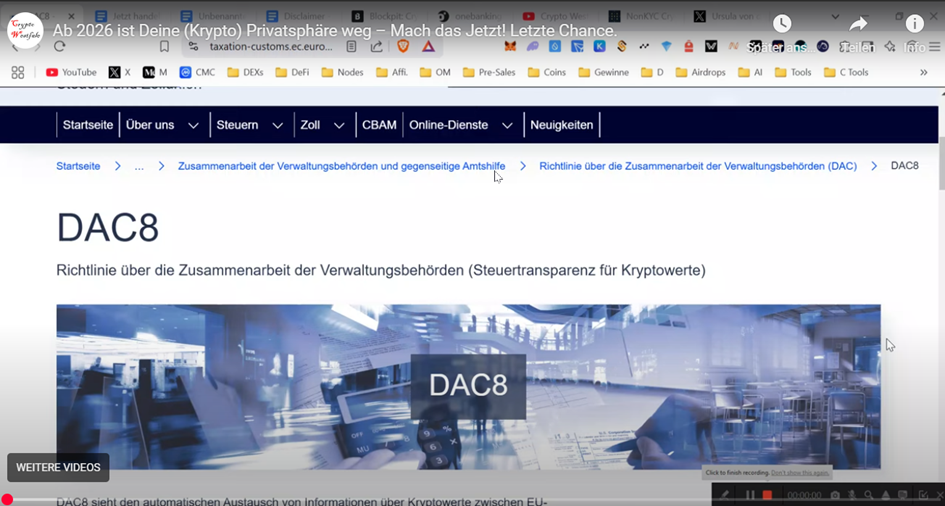Open the DeFi bookmarks folder
945x506 pixels.
click(292, 72)
